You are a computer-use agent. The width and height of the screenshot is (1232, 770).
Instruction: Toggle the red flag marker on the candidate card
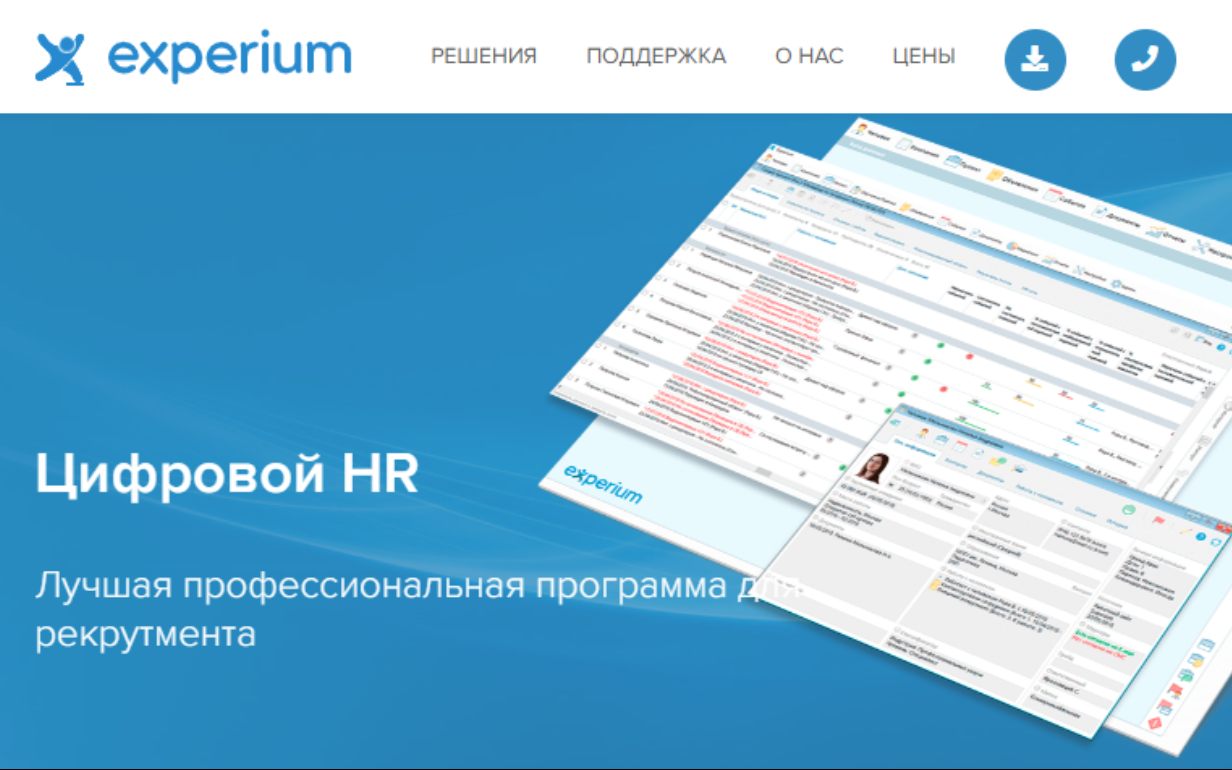[x=1158, y=521]
